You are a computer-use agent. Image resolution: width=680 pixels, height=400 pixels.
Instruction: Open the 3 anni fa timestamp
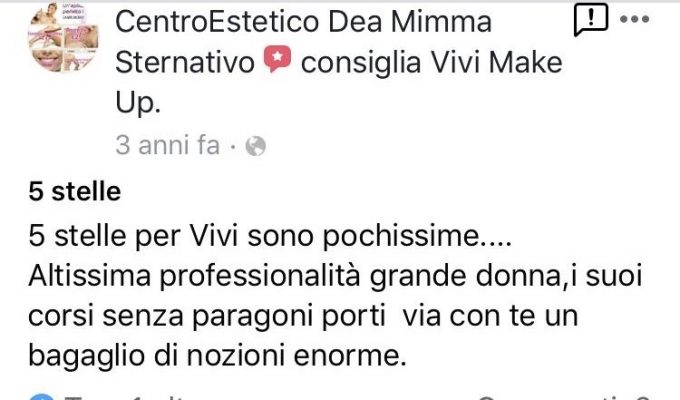tap(167, 145)
